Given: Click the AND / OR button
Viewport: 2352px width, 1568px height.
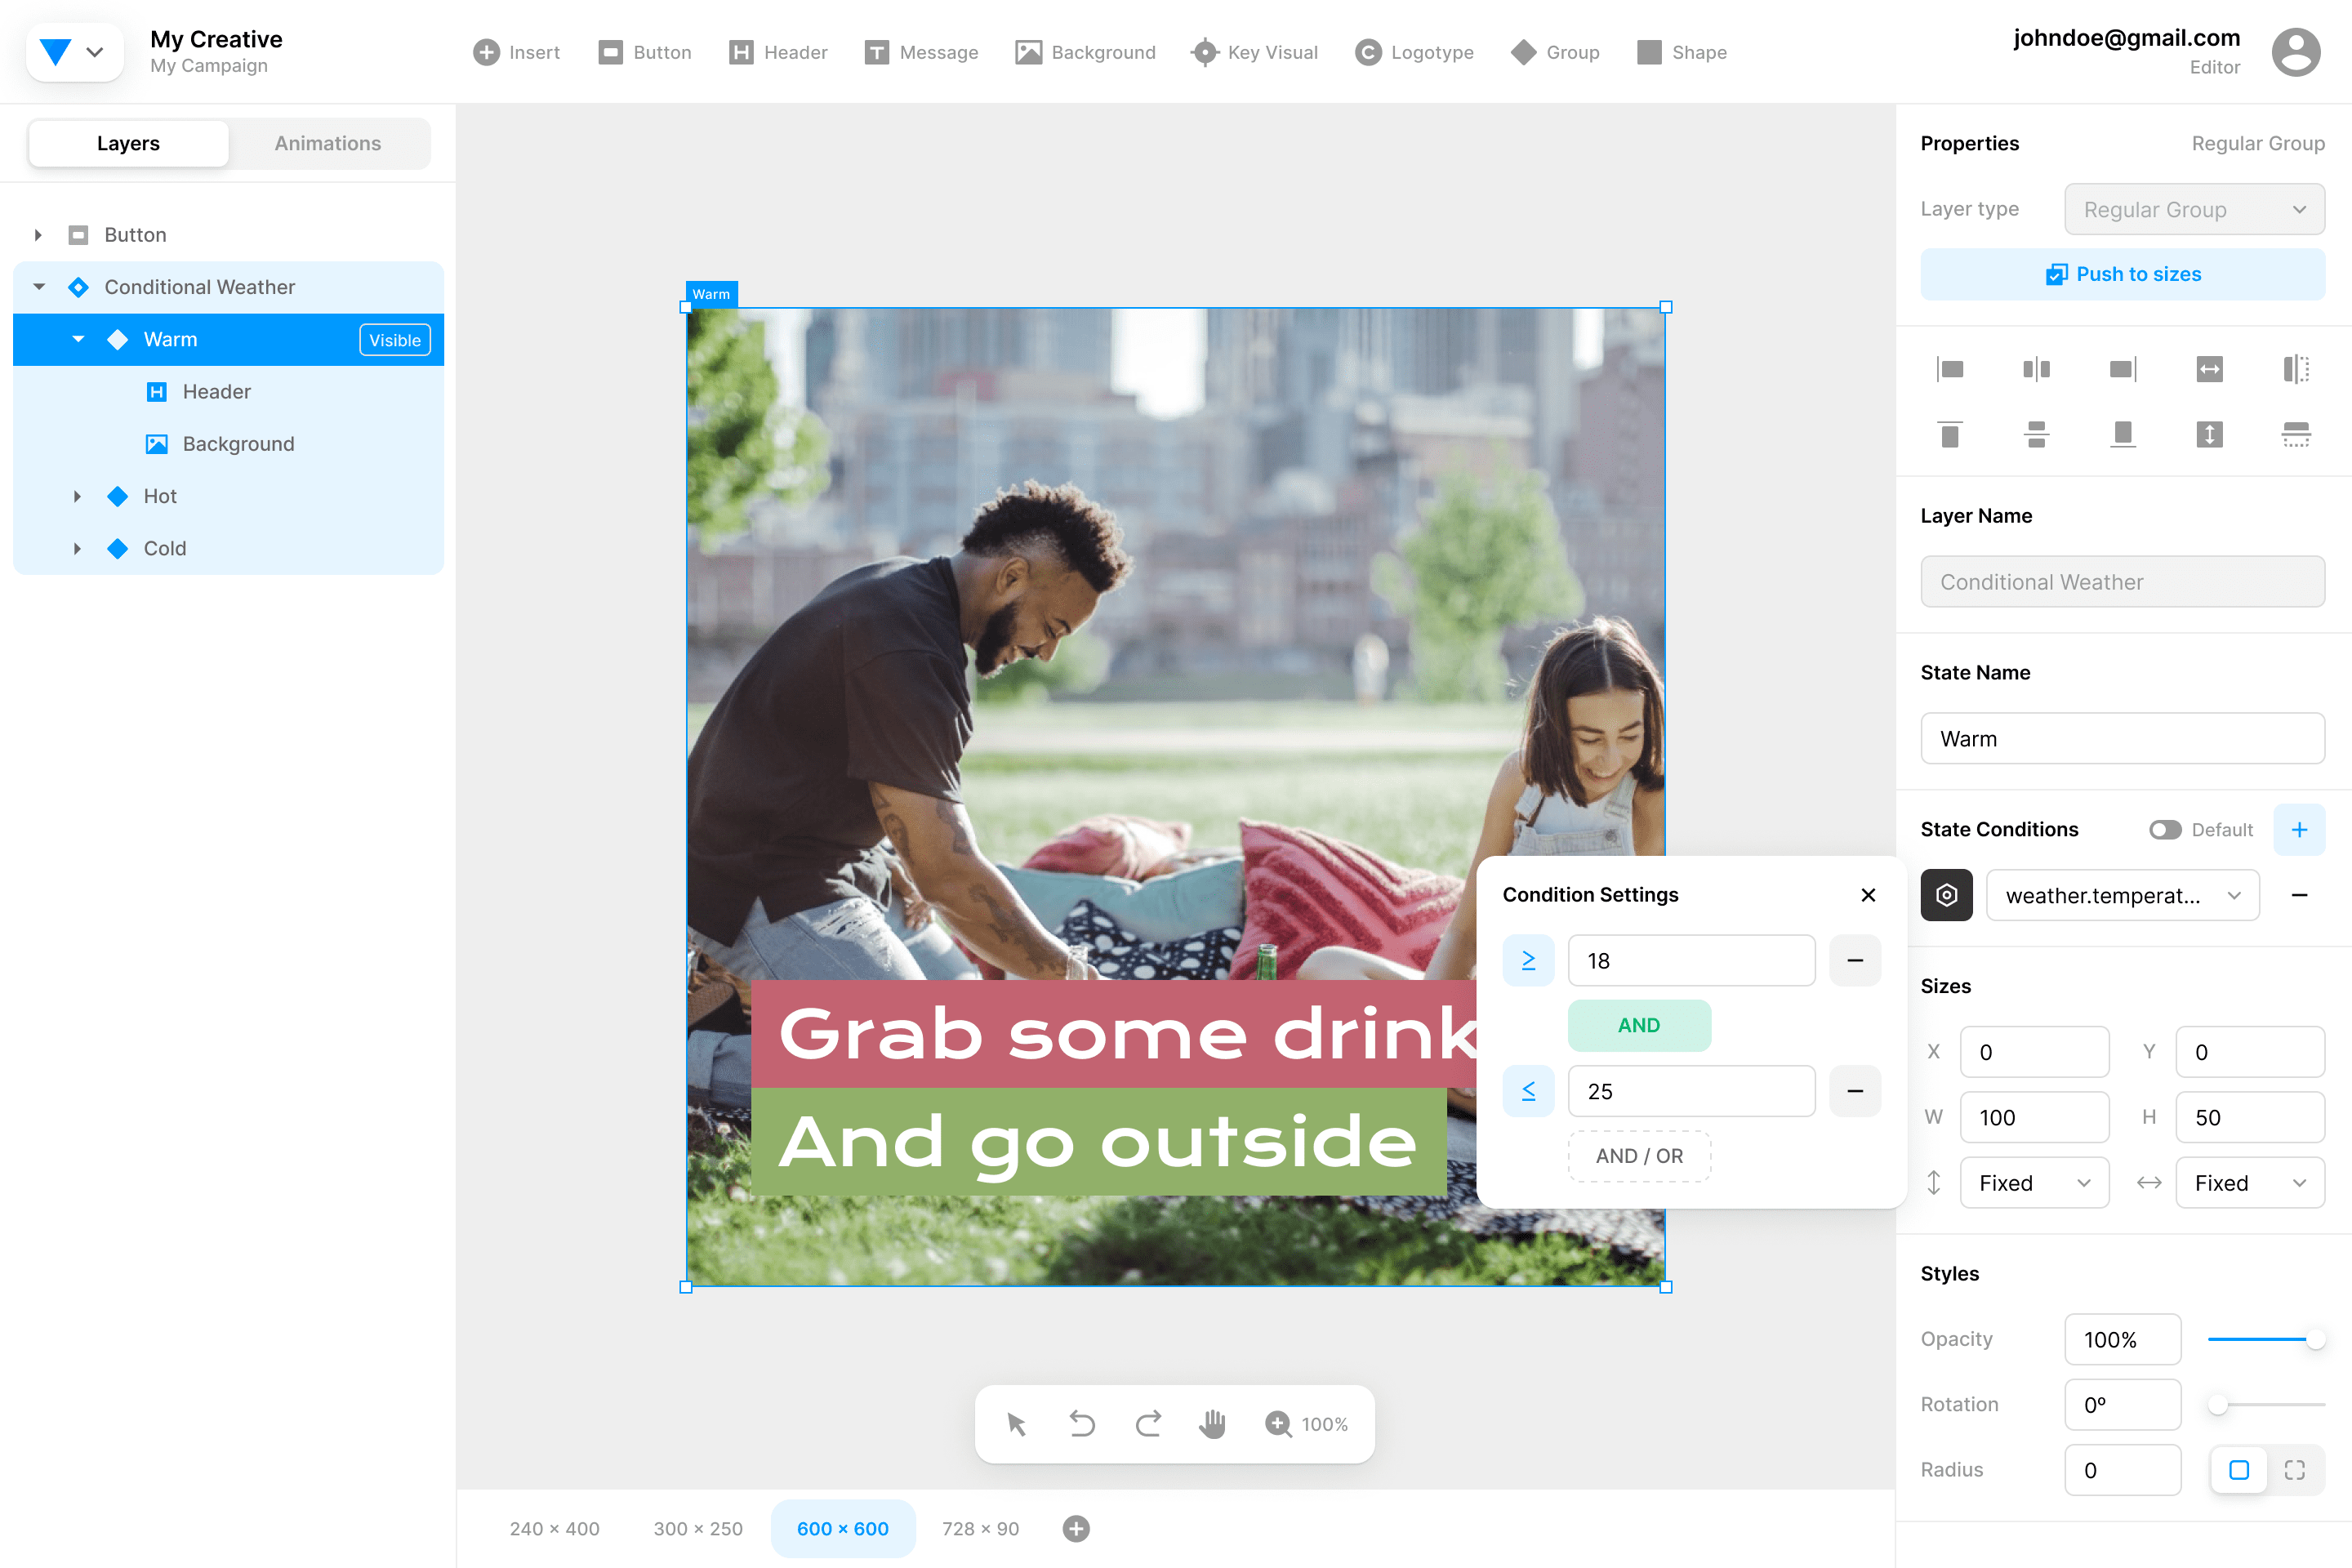Looking at the screenshot, I should click(1639, 1156).
